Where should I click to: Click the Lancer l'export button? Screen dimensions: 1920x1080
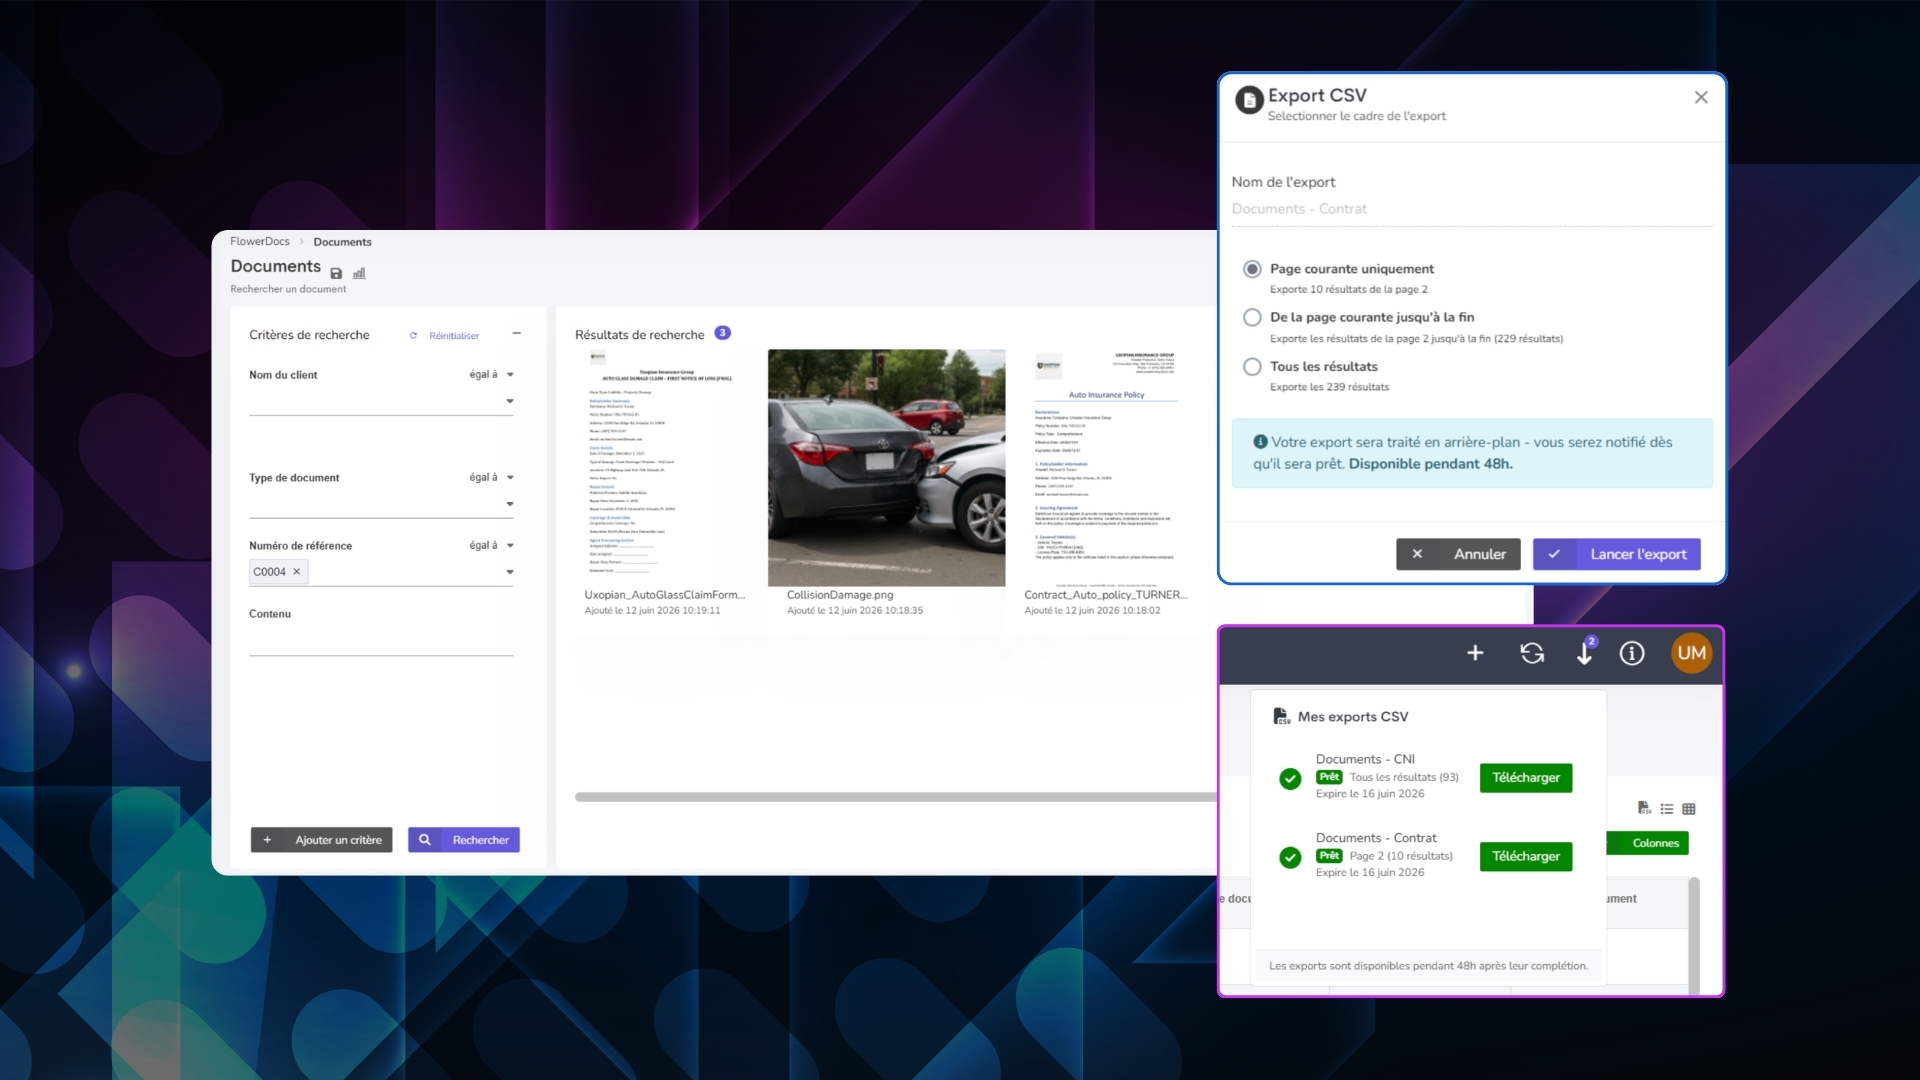pos(1616,554)
